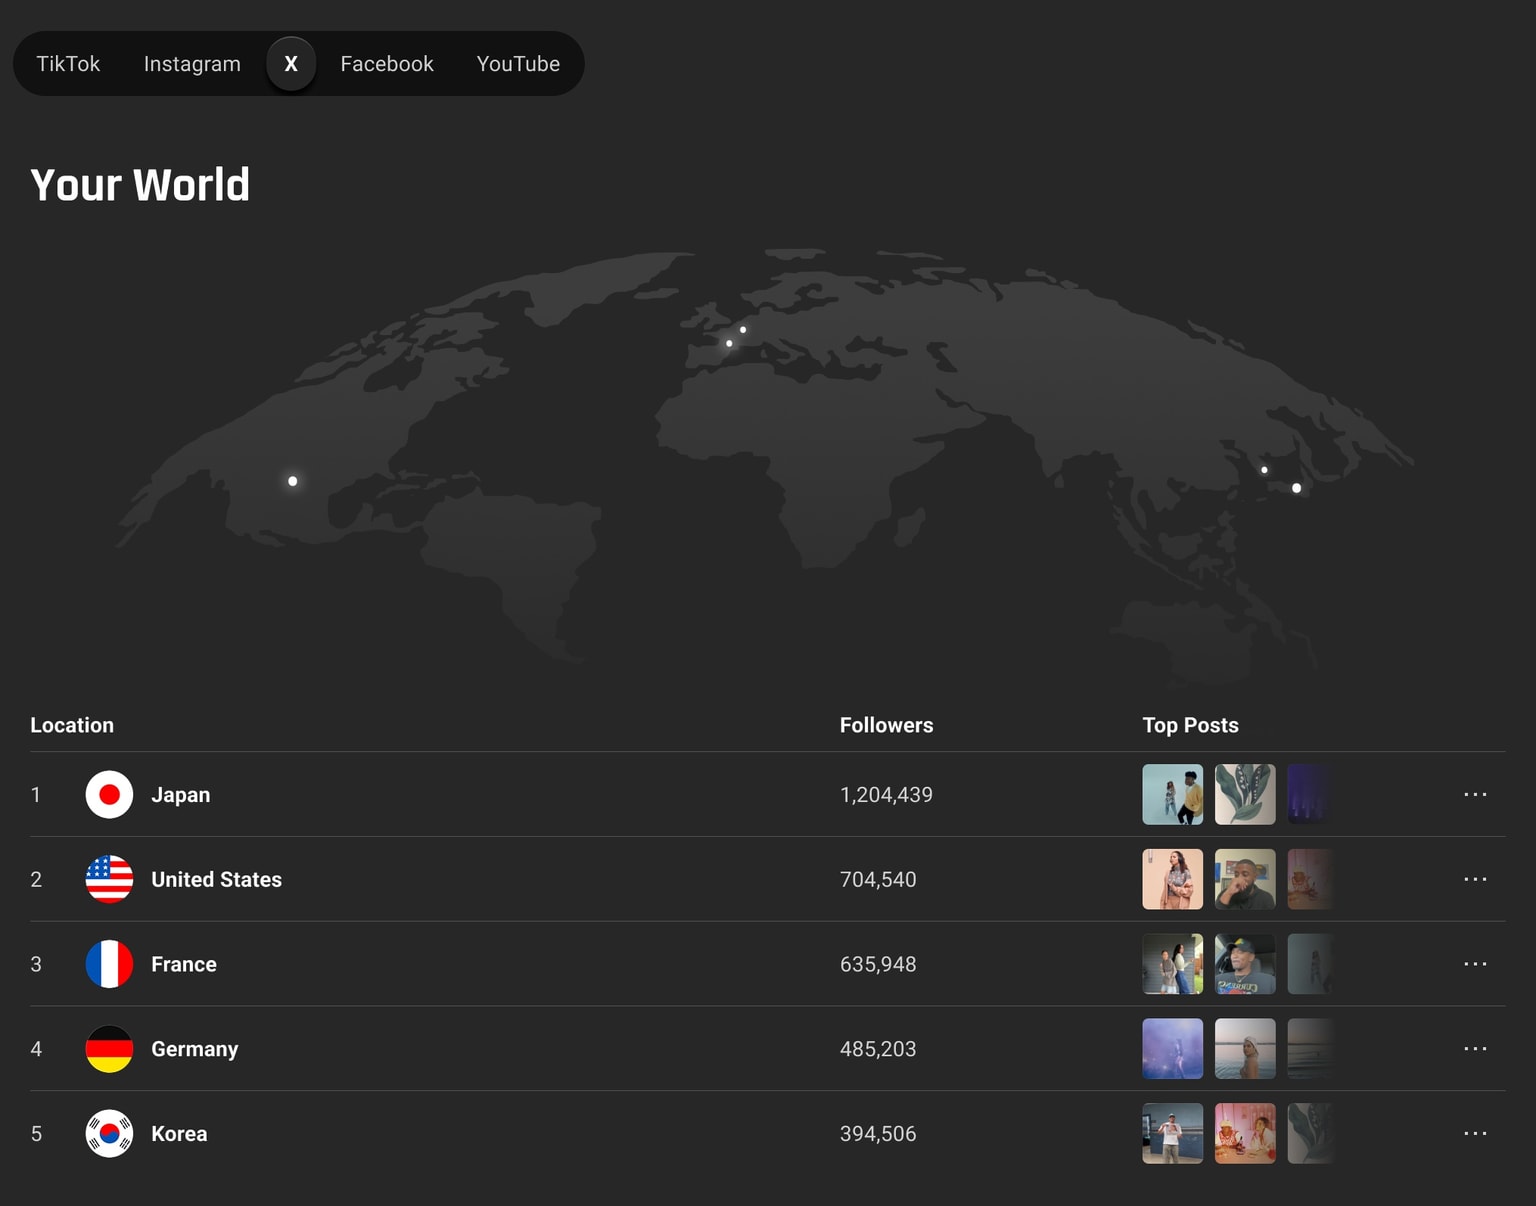Switch to the TikTok tab
Screen dimensions: 1536x1206
pos(68,64)
